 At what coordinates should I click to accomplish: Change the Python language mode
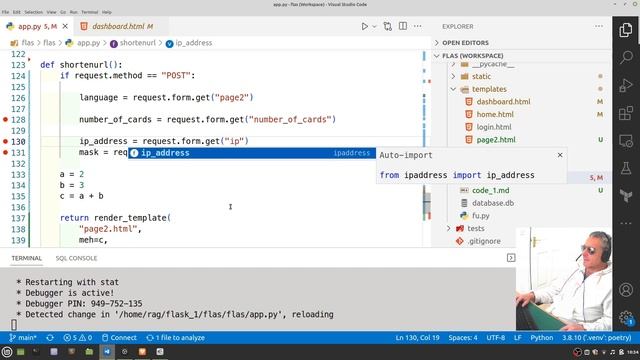542,338
